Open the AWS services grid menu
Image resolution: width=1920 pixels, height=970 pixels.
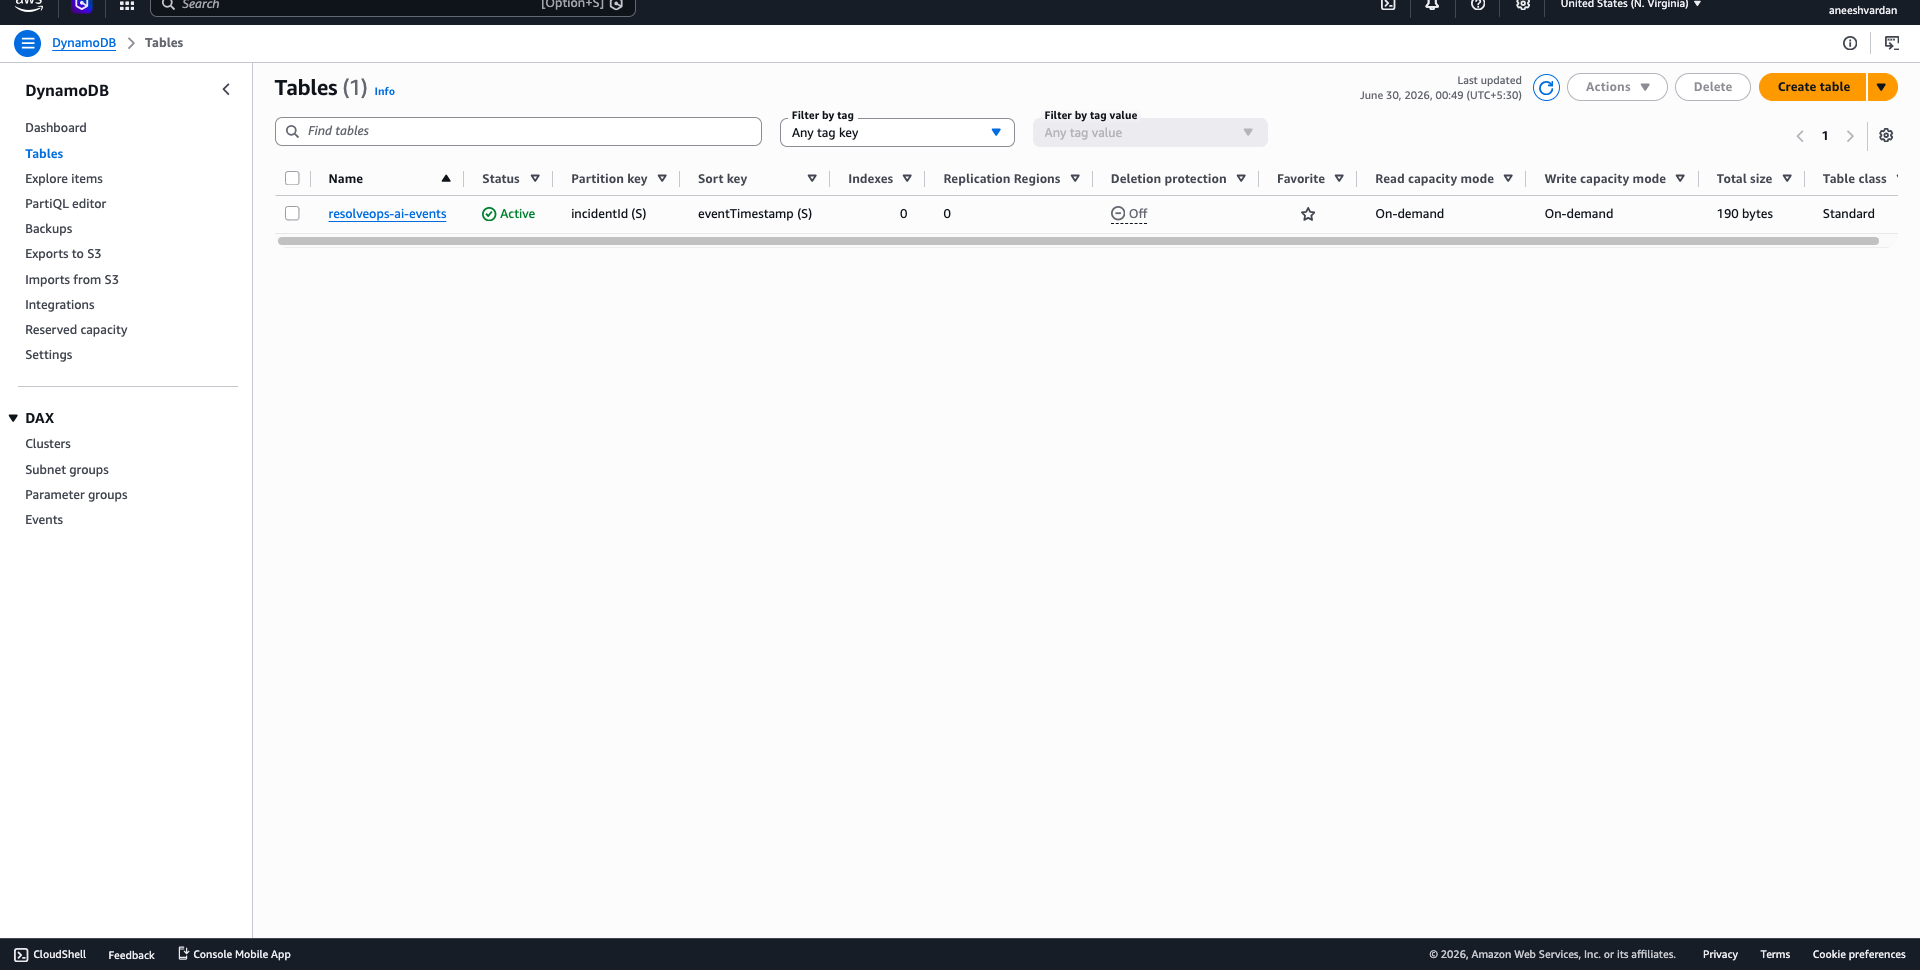(x=127, y=5)
